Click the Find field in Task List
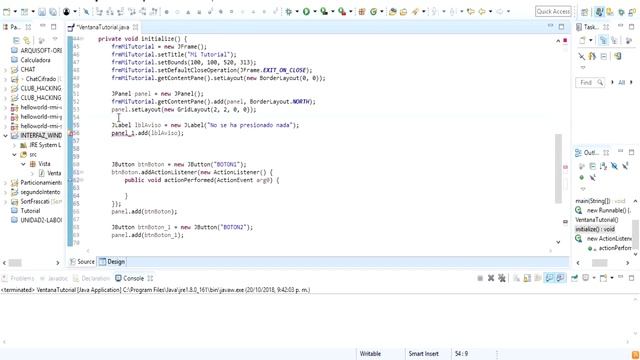The image size is (640, 360). coord(590,82)
